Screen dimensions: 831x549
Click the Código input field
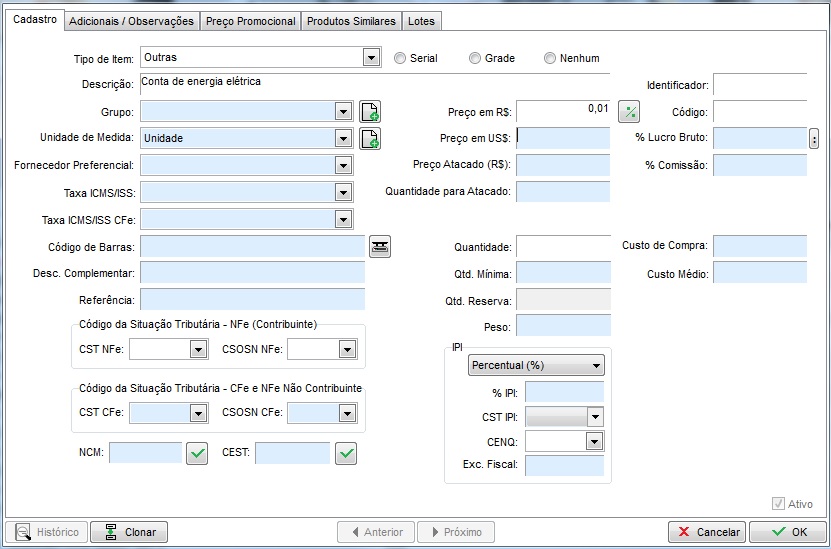coord(760,111)
